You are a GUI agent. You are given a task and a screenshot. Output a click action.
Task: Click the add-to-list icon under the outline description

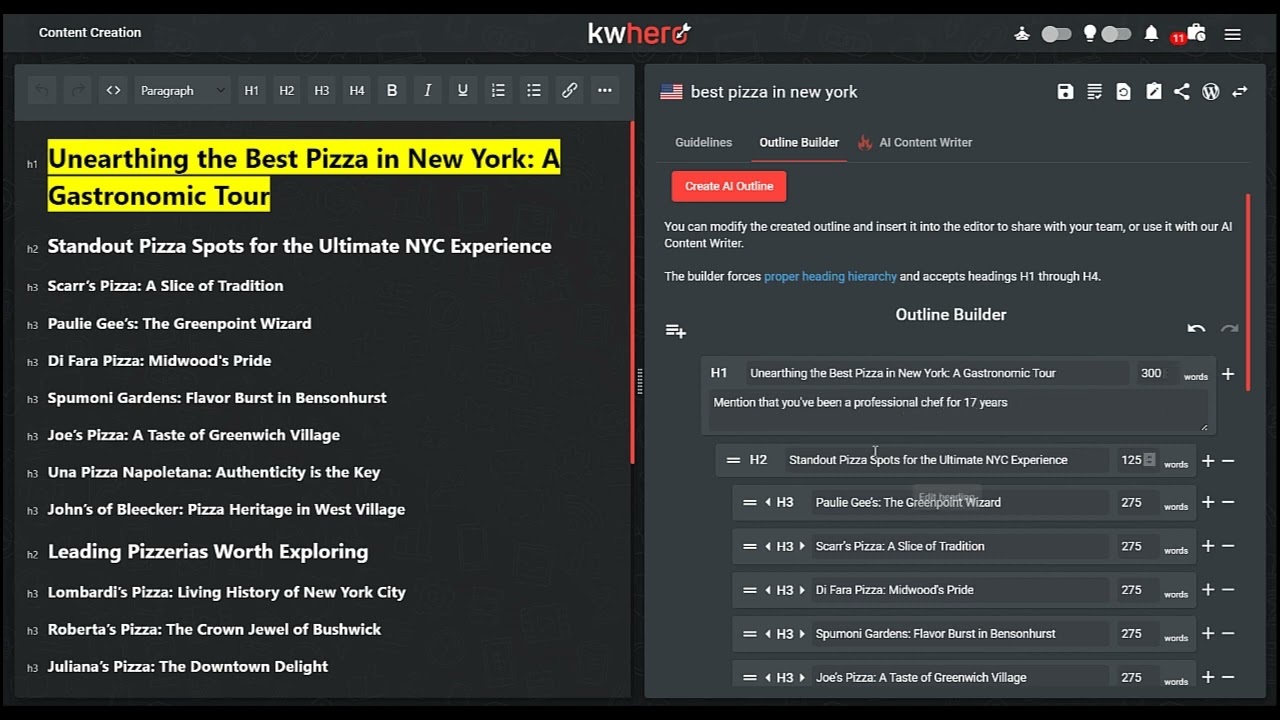point(676,331)
